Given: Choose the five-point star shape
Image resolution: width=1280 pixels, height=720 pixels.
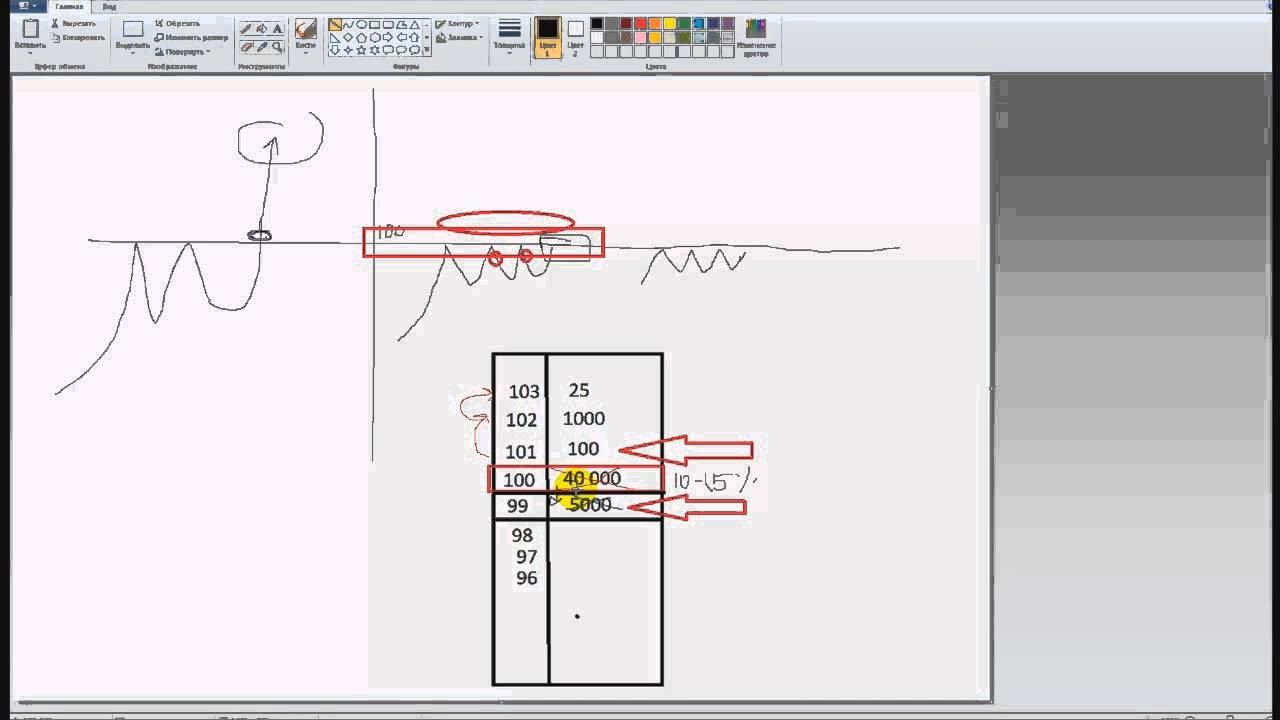Looking at the screenshot, I should (361, 49).
